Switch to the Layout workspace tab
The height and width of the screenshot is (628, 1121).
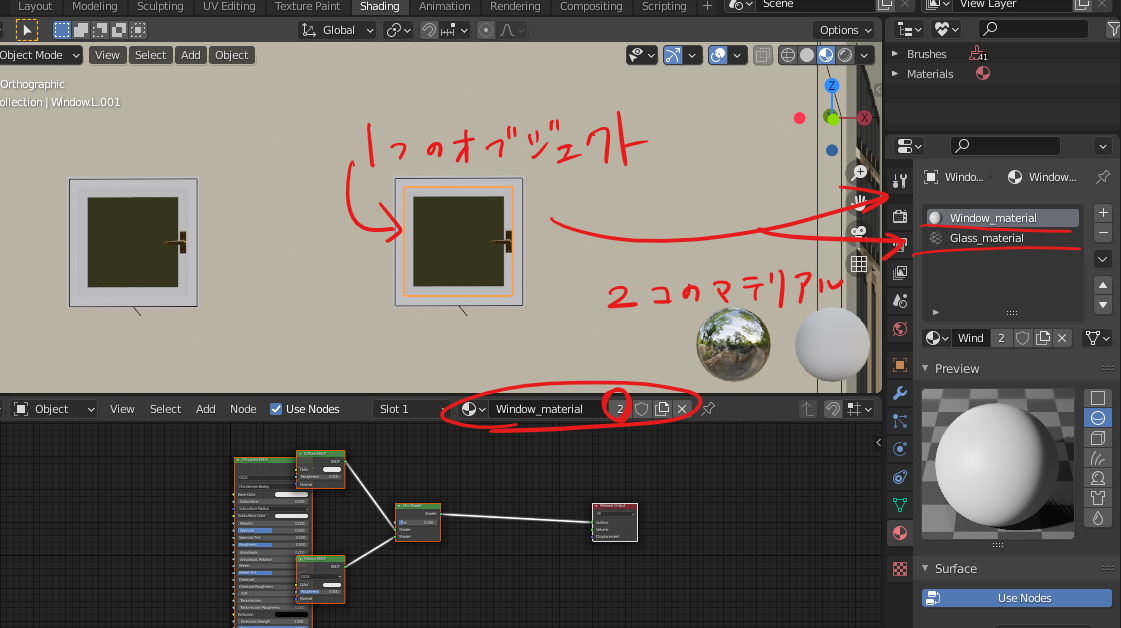(34, 6)
